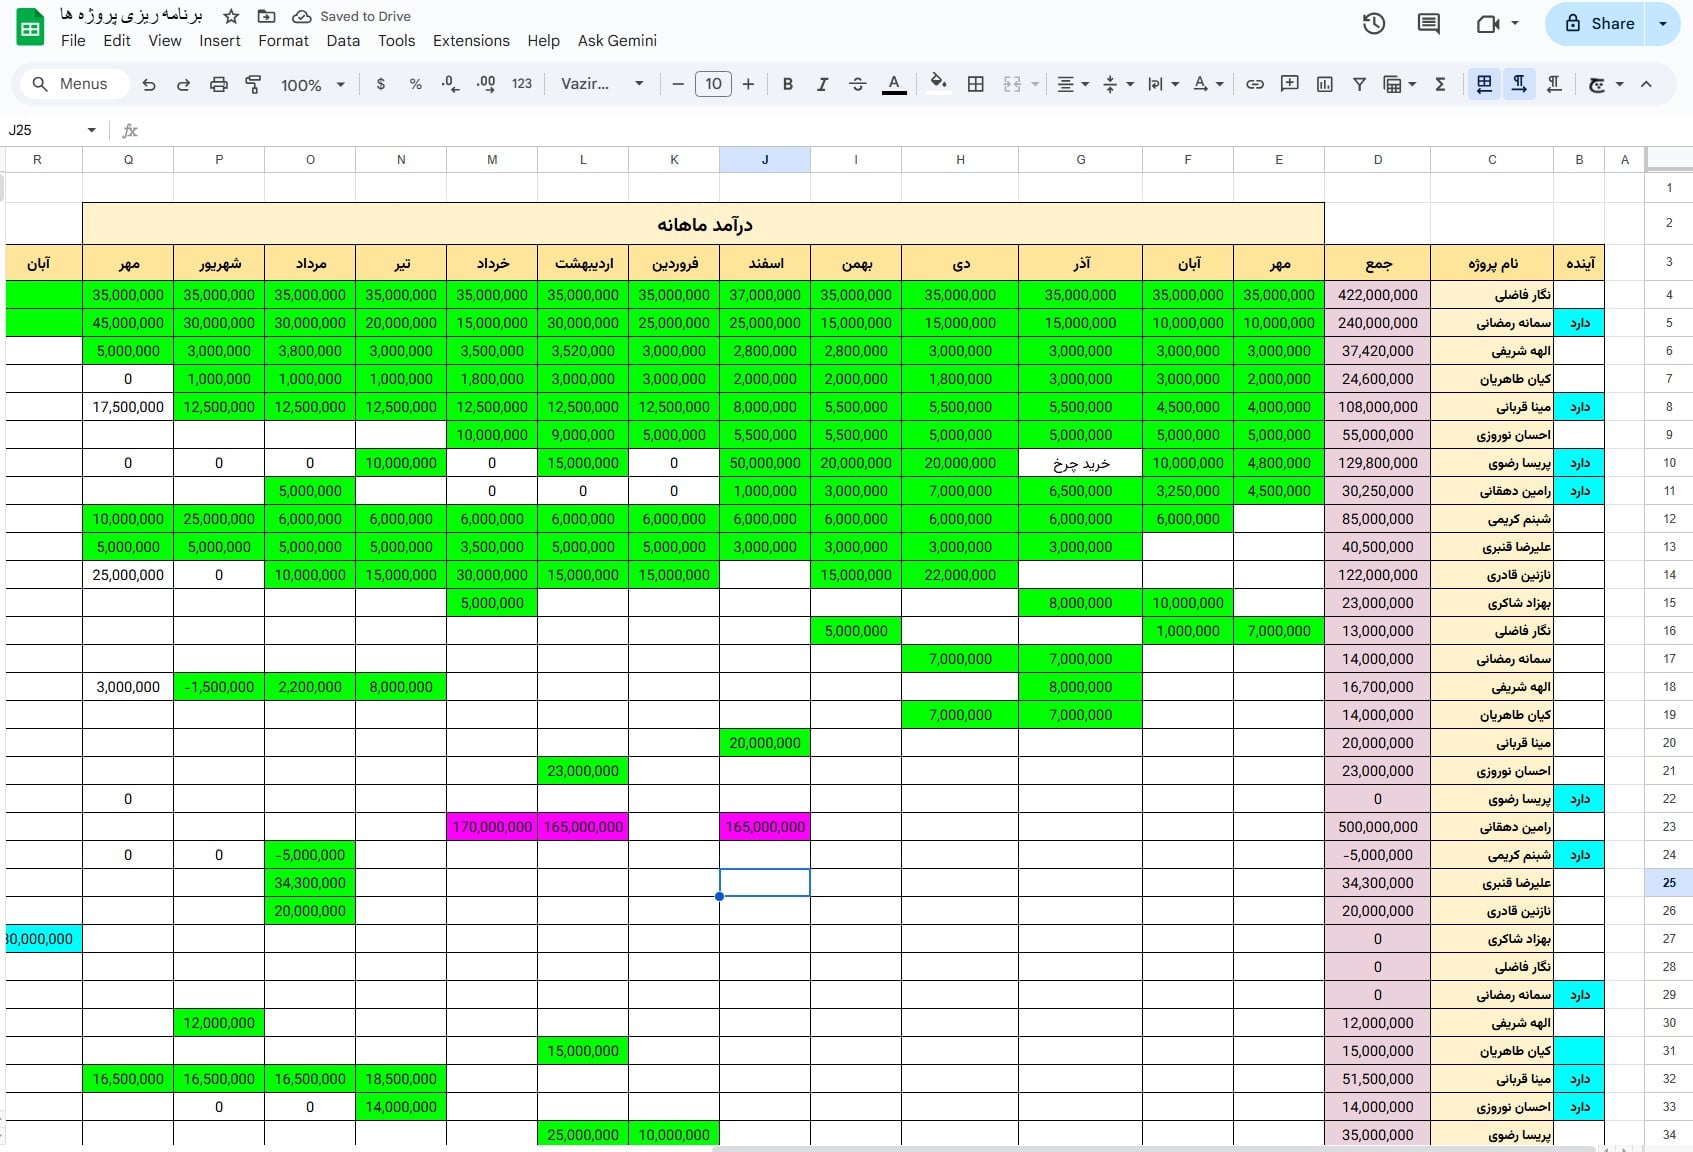Click Ask Gemini in the menu bar
1693x1152 pixels.
point(616,41)
